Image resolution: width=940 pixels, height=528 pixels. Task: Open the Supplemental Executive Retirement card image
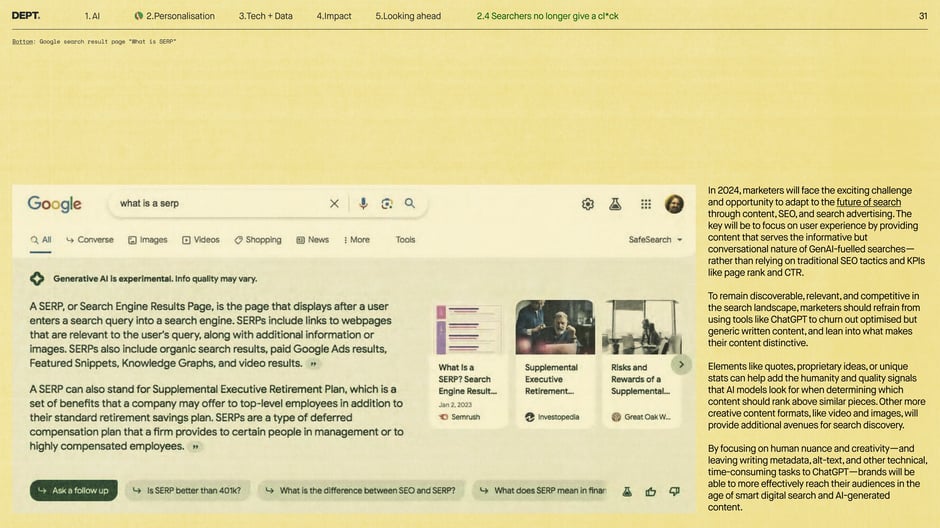pos(555,327)
